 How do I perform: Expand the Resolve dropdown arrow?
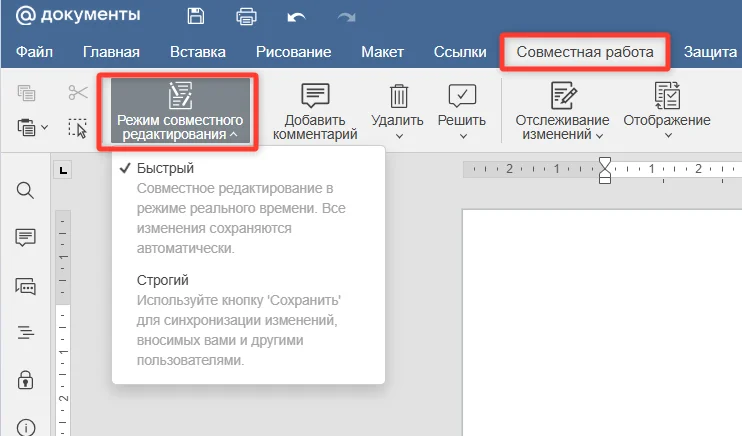[463, 136]
